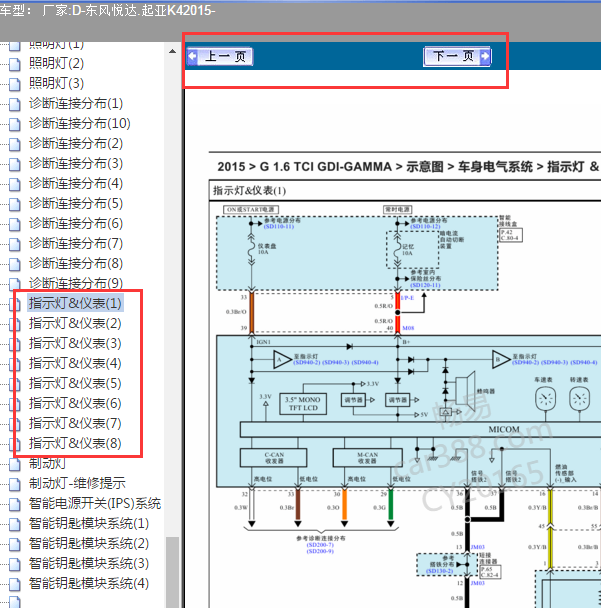601x608 pixels.
Task: Open 智能电源开关(IPS)系统 entry
Action: [95, 504]
